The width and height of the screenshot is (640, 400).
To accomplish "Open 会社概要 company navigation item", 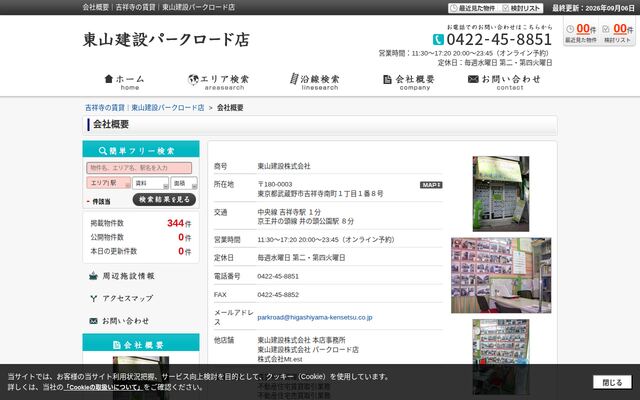I will 409,82.
